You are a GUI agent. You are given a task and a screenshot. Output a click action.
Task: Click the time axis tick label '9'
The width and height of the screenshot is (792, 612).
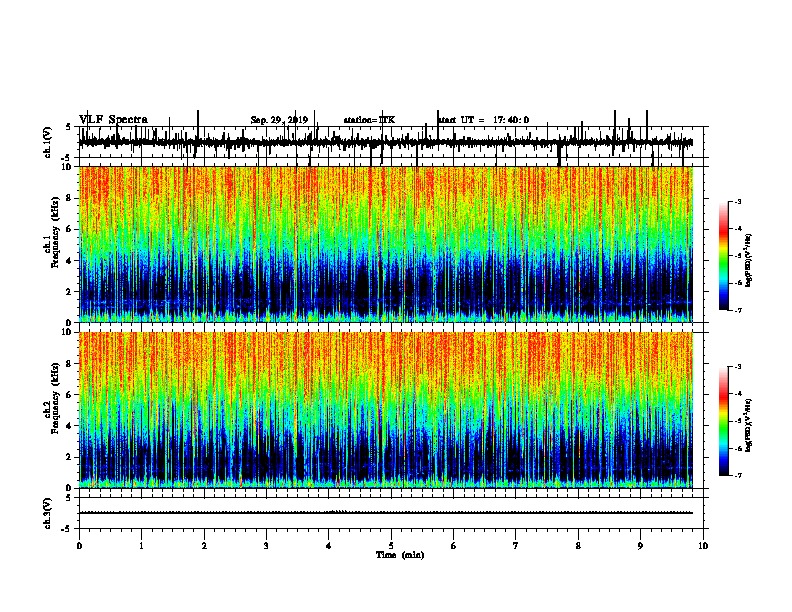click(x=640, y=546)
